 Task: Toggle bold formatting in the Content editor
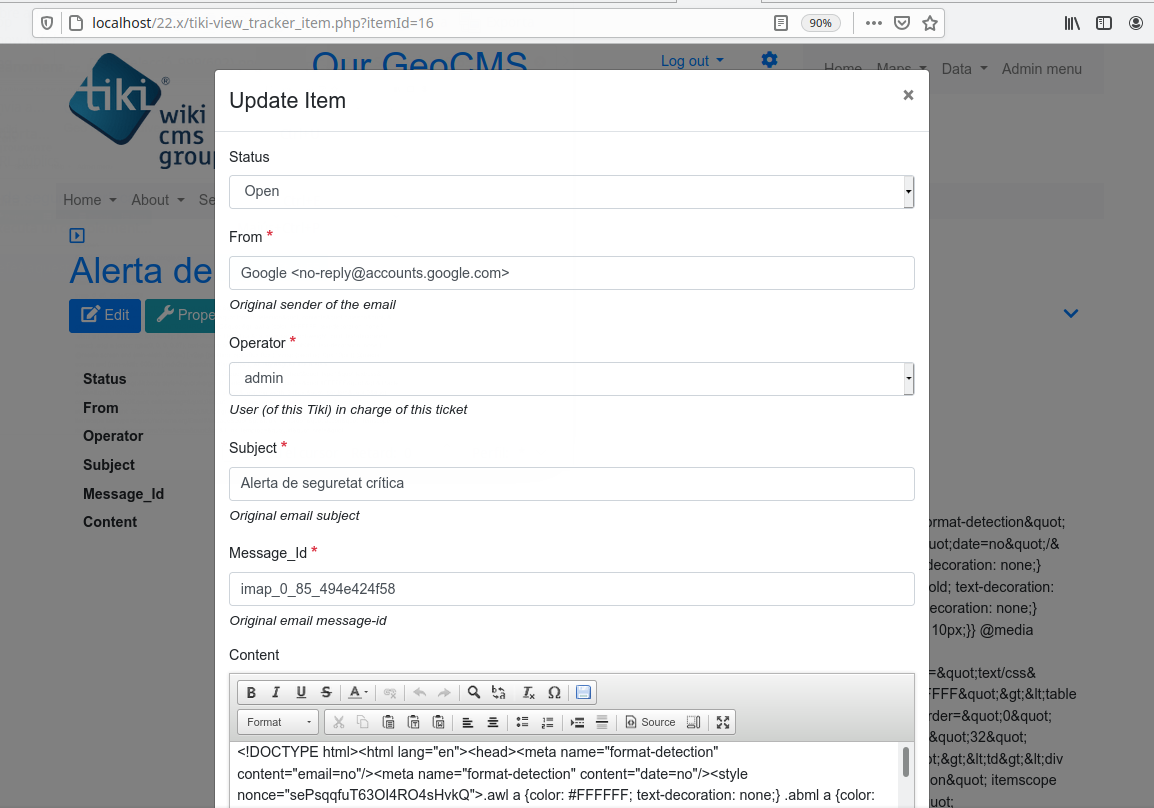tap(251, 692)
